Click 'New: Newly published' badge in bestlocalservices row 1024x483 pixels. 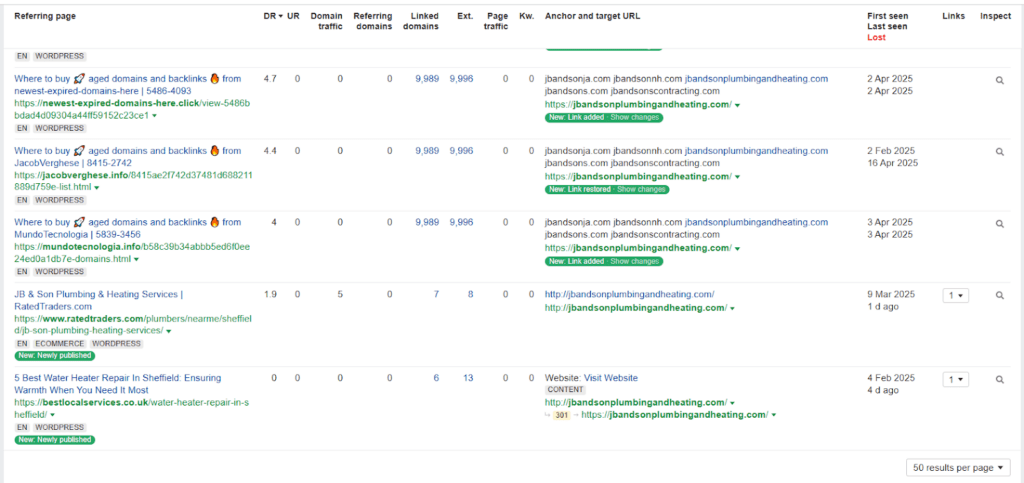[x=55, y=439]
